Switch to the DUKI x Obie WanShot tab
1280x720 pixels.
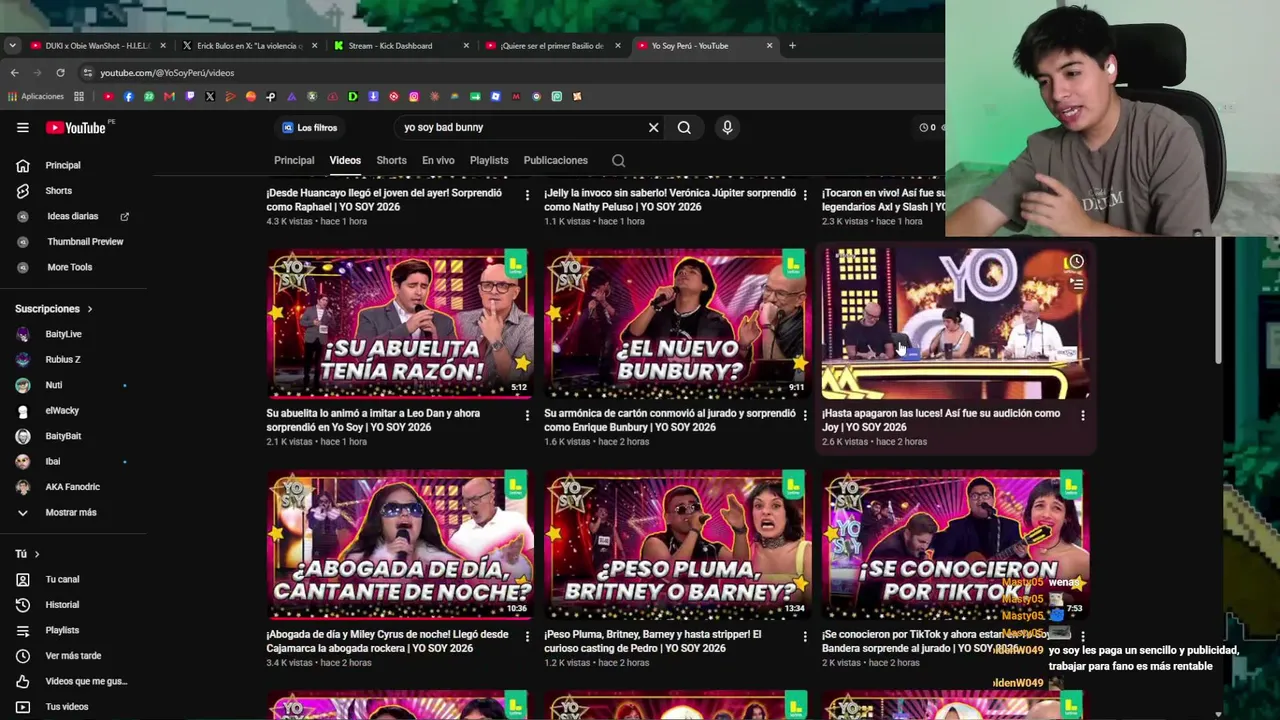[98, 45]
